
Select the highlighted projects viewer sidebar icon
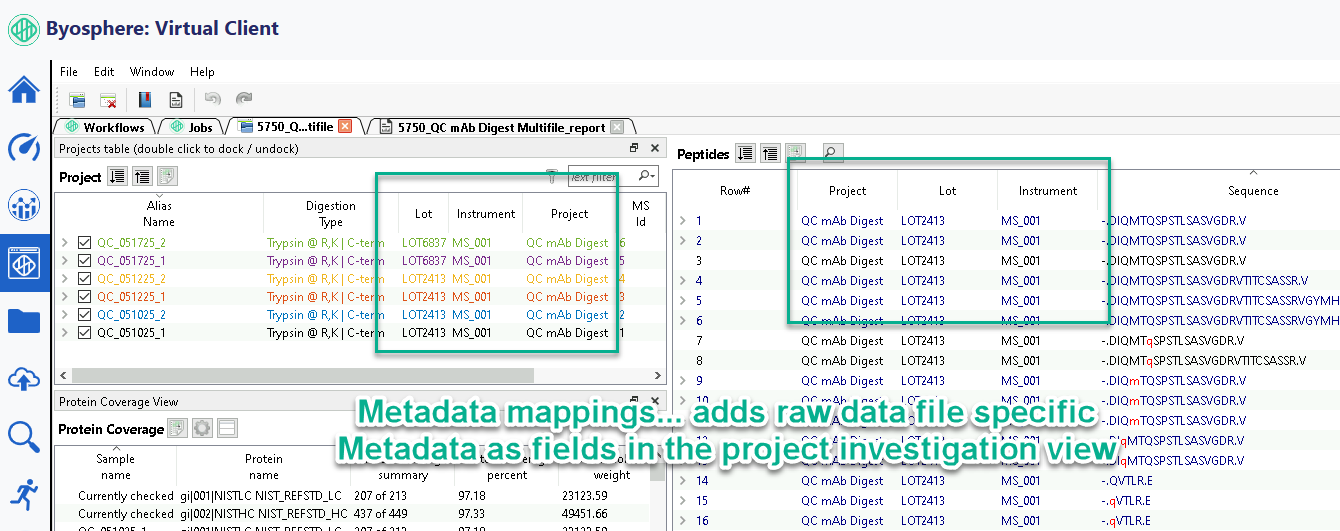[24, 263]
